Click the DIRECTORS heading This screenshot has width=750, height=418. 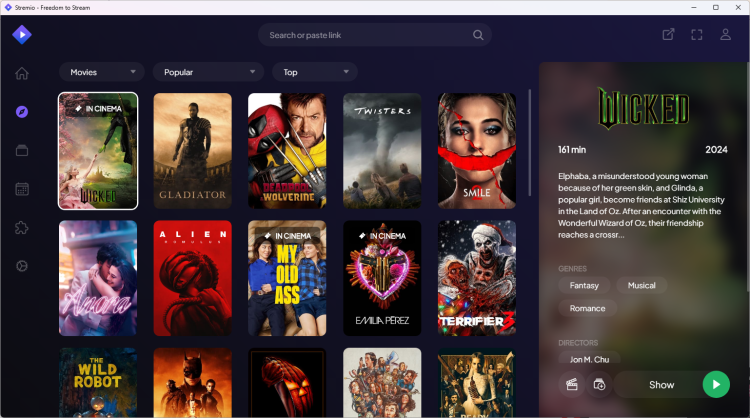[578, 343]
